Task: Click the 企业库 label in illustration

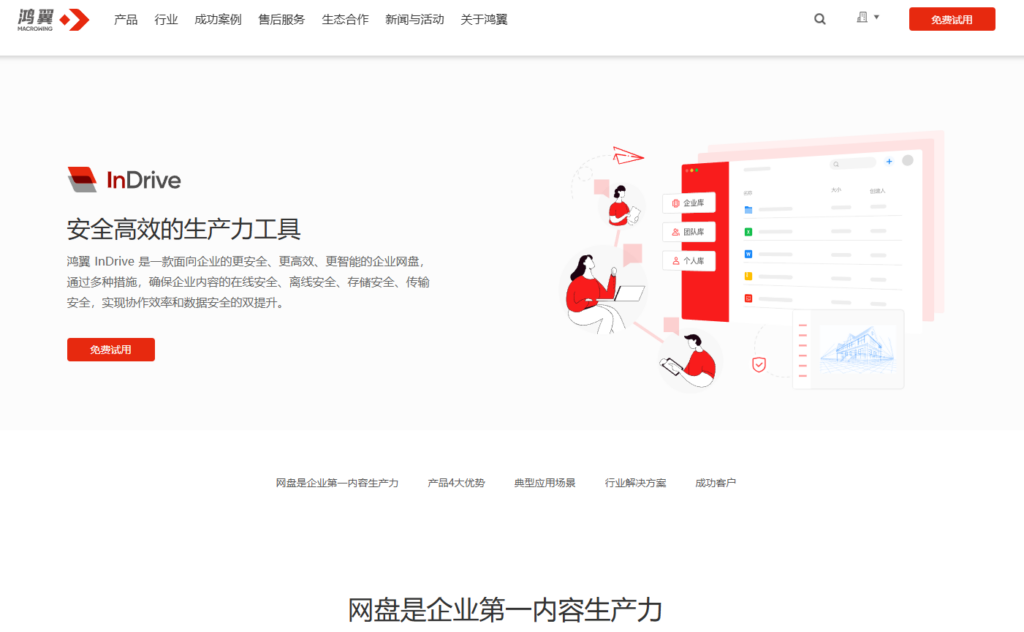Action: tap(689, 203)
